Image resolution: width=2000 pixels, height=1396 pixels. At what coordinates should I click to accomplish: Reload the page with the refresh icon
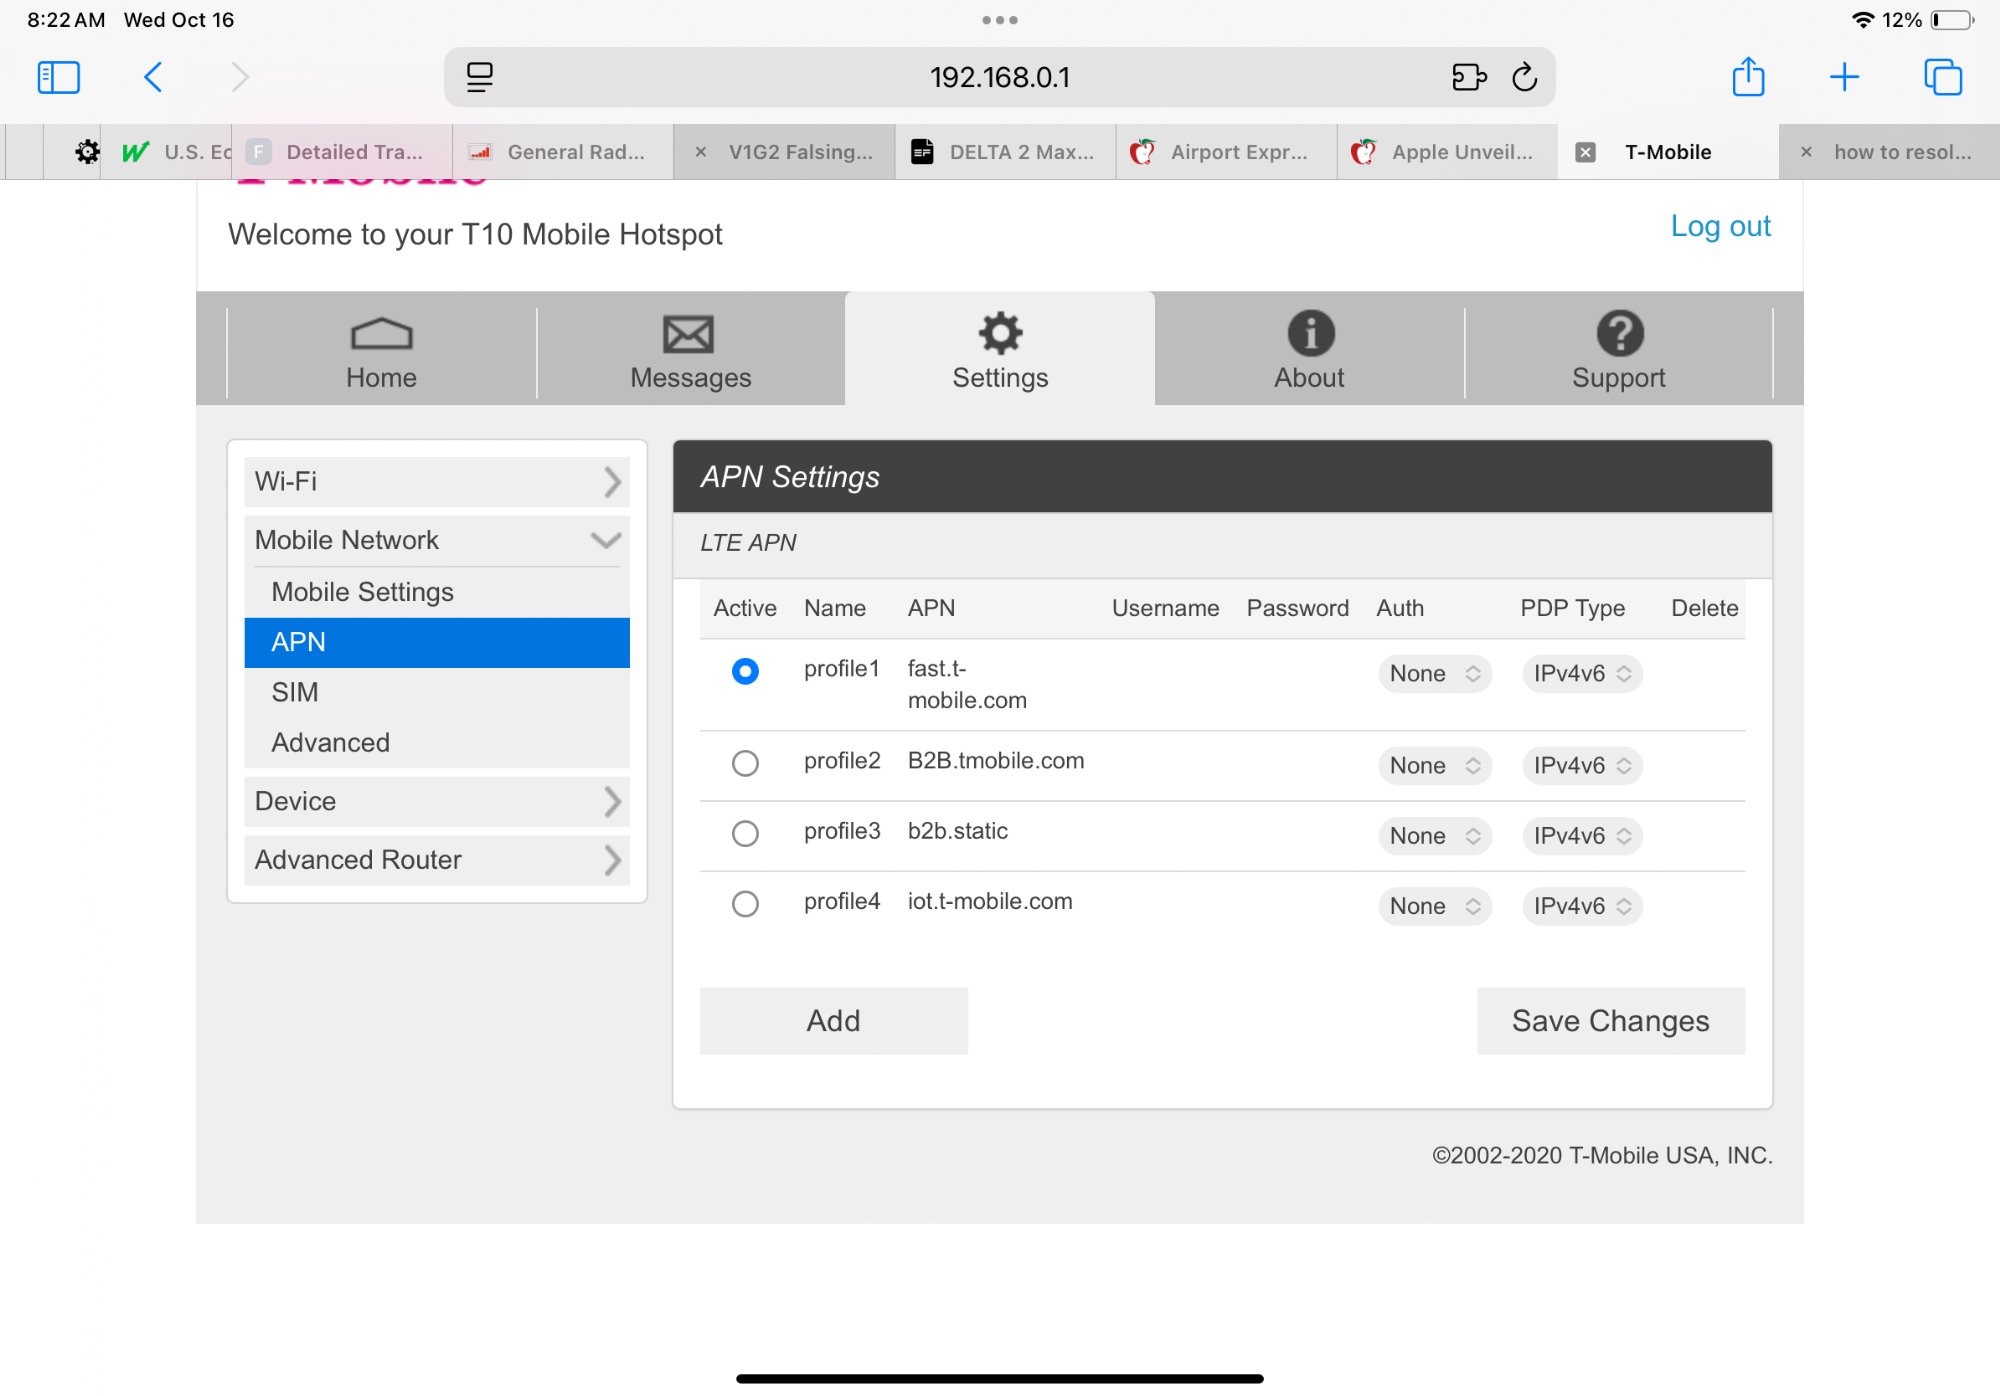(1524, 77)
